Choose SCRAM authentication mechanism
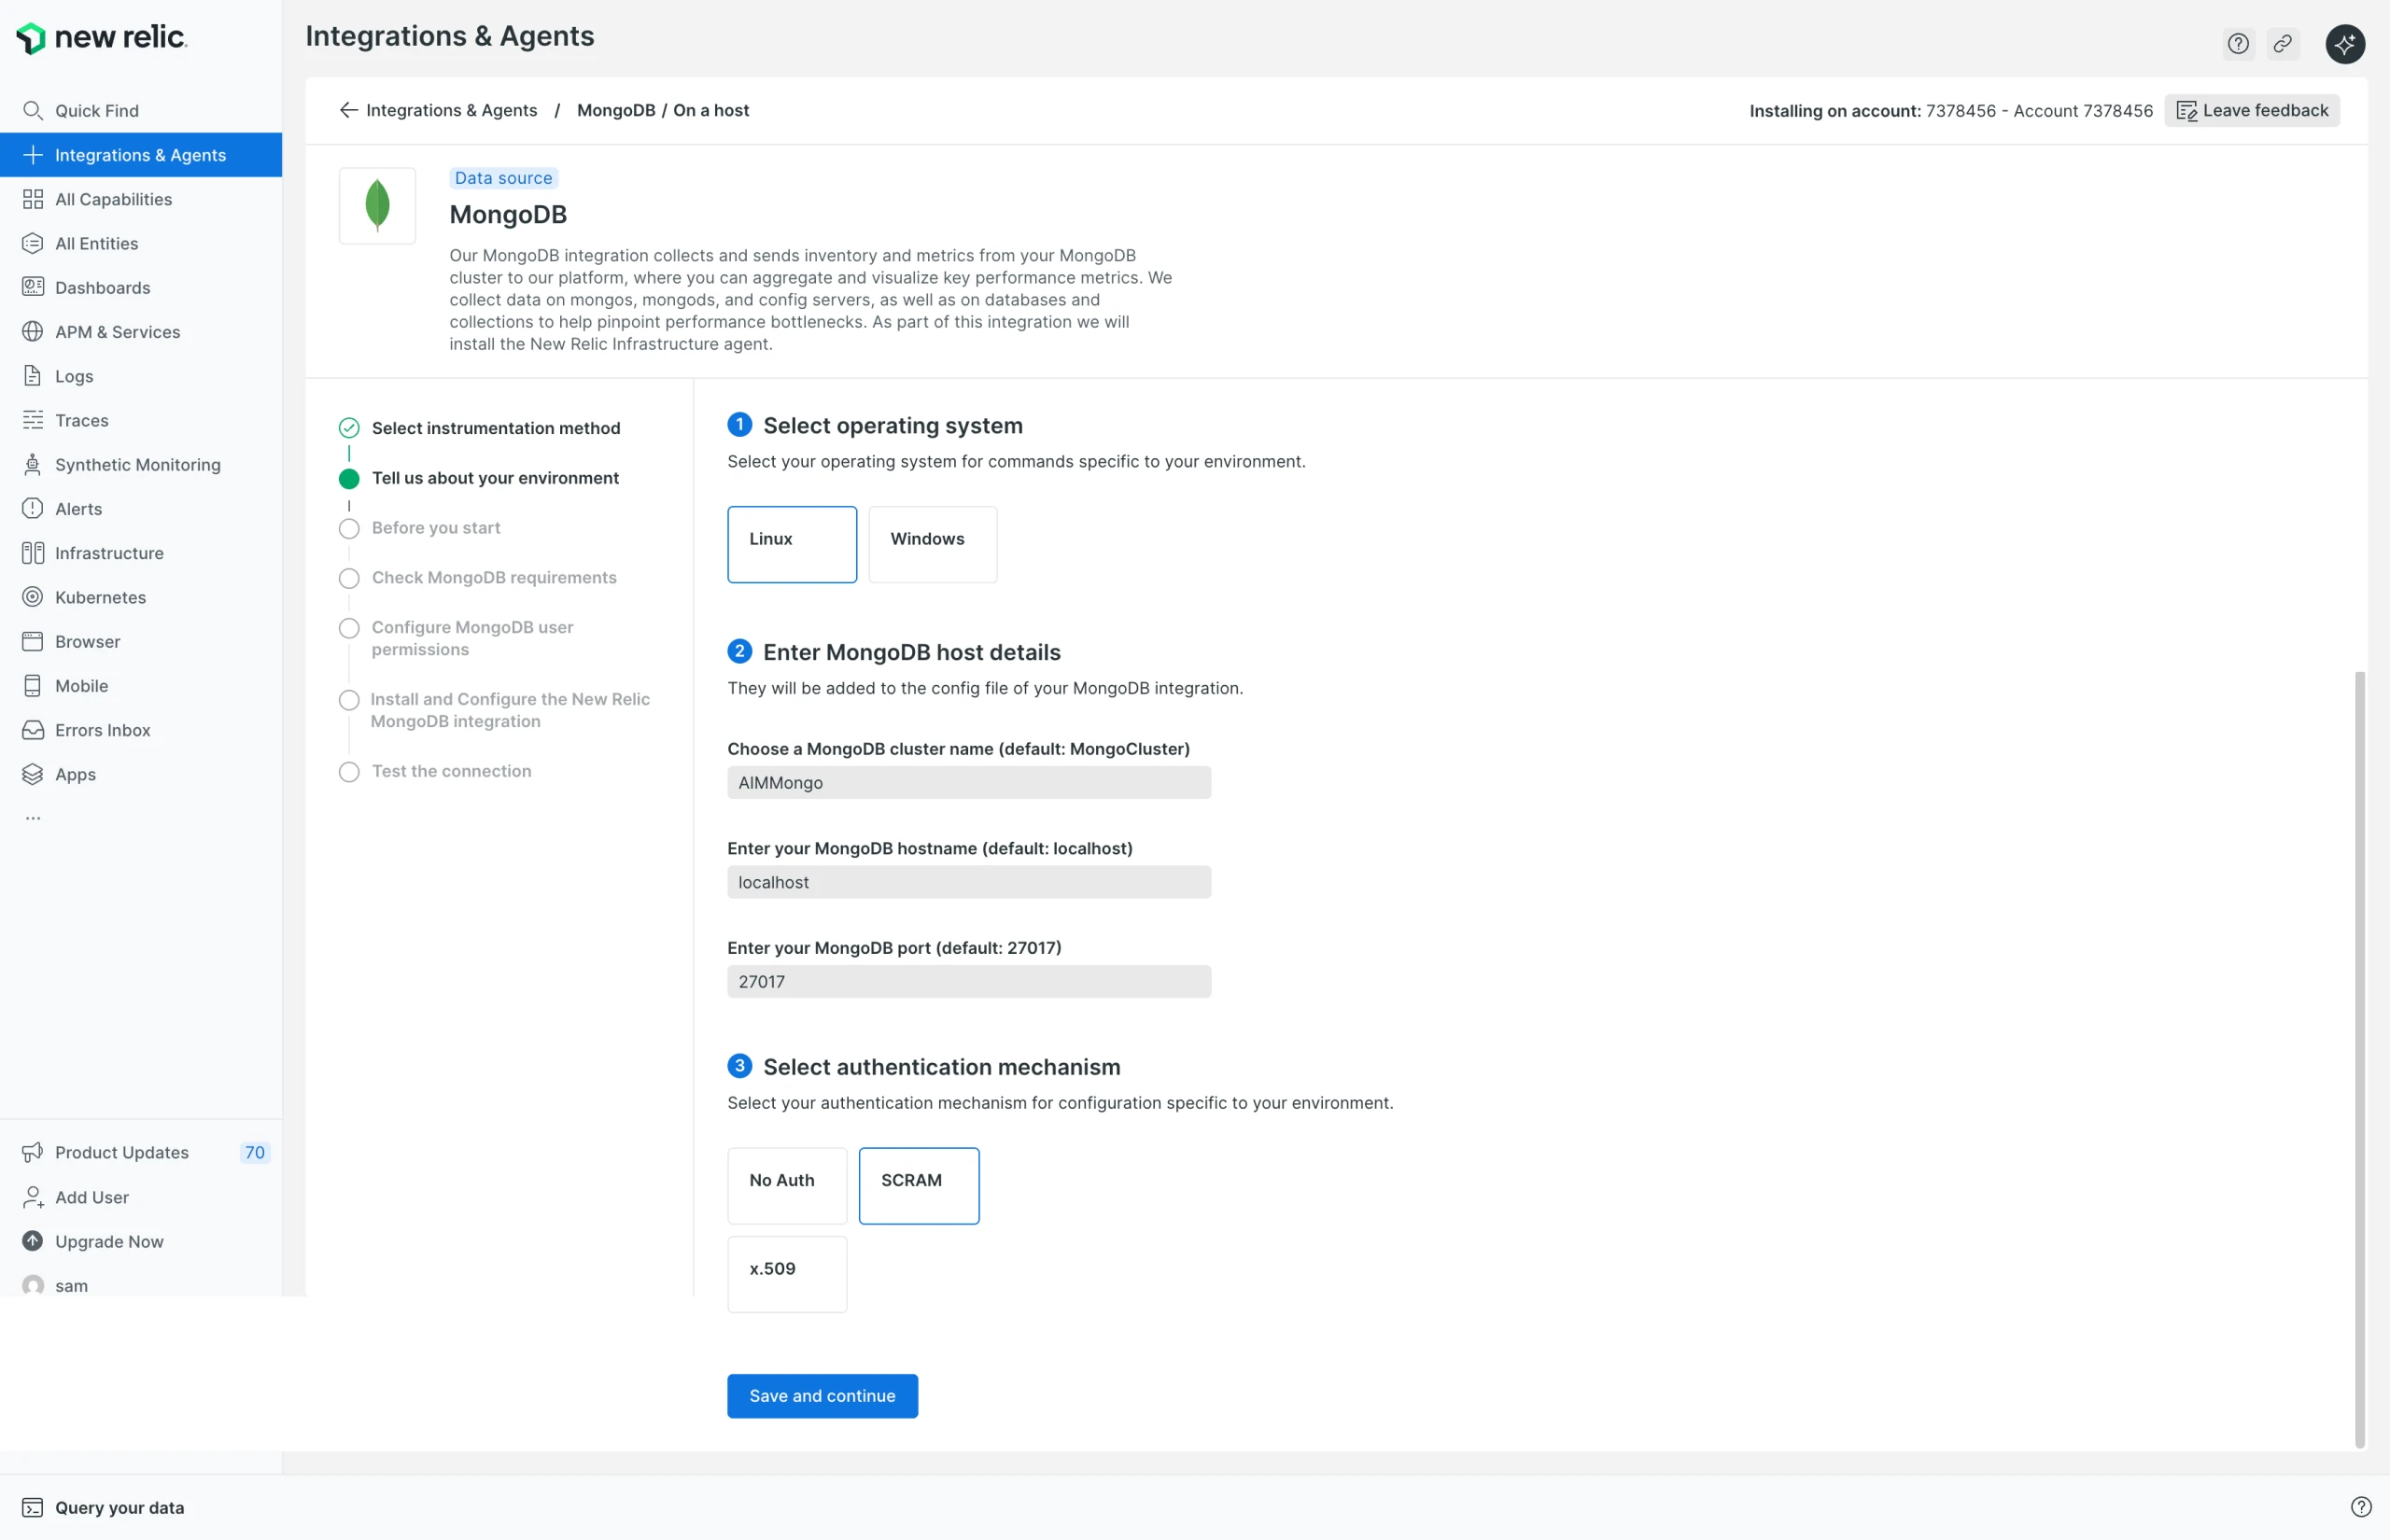The image size is (2390, 1540). tap(919, 1186)
